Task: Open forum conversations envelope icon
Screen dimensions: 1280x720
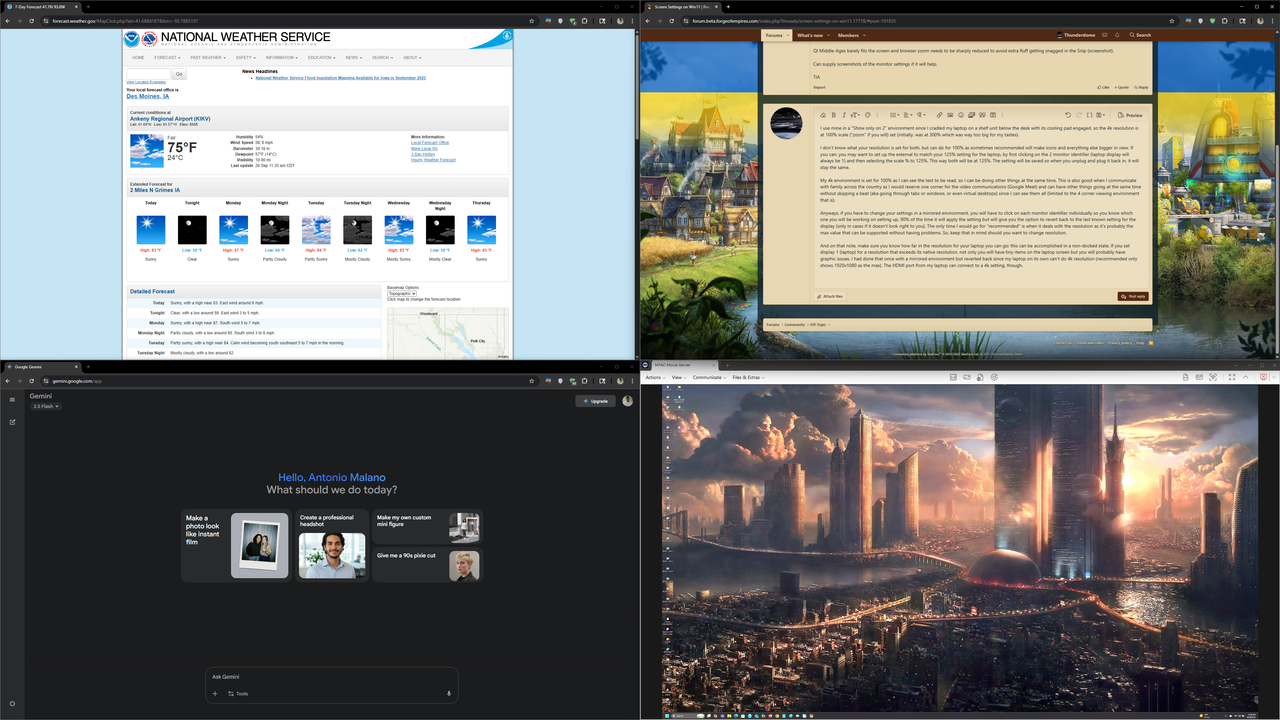Action: 1104,35
